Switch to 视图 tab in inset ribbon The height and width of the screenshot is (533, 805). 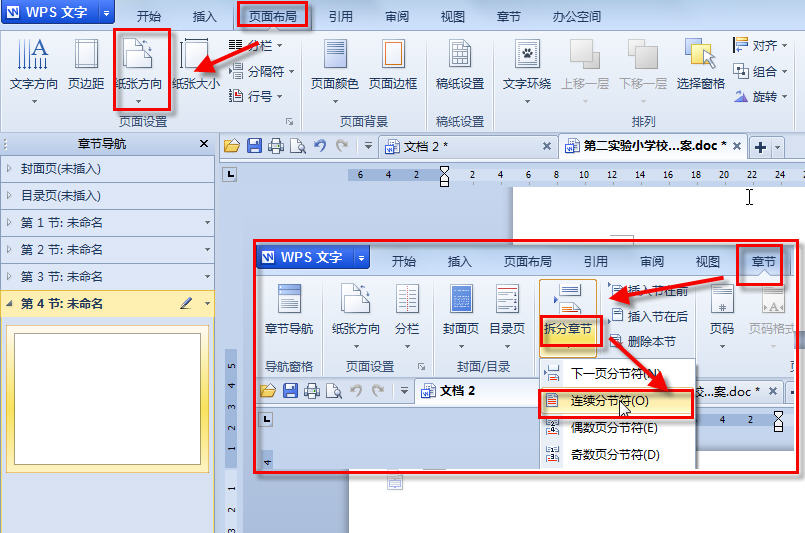[x=707, y=262]
